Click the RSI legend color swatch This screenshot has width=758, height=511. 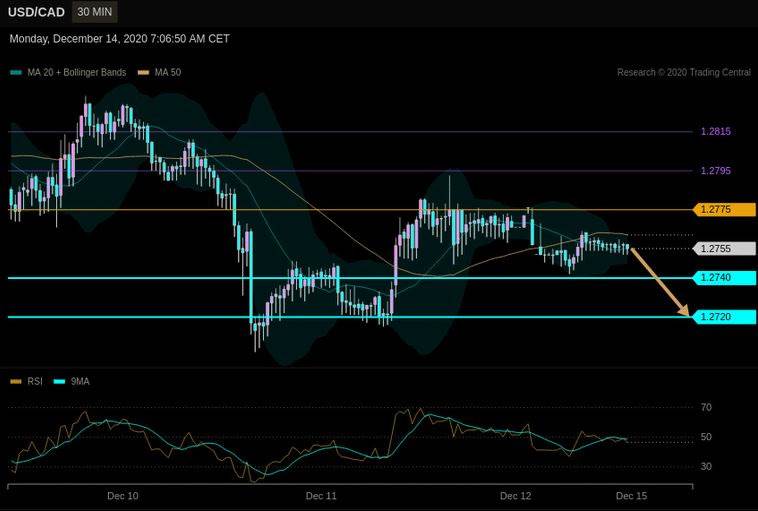(16, 381)
